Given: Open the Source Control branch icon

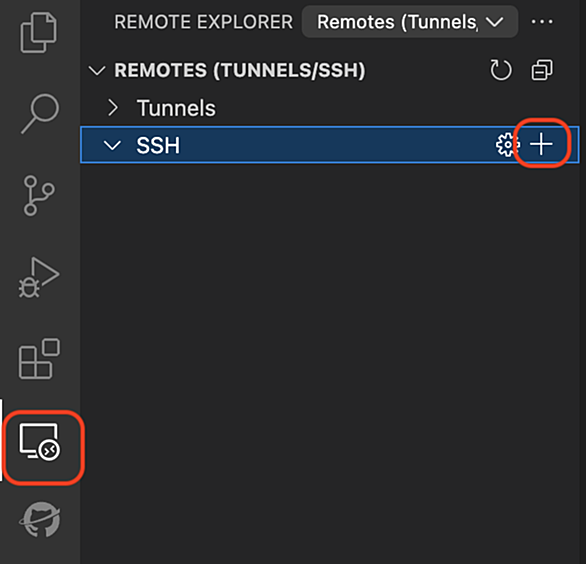Looking at the screenshot, I should (x=39, y=195).
